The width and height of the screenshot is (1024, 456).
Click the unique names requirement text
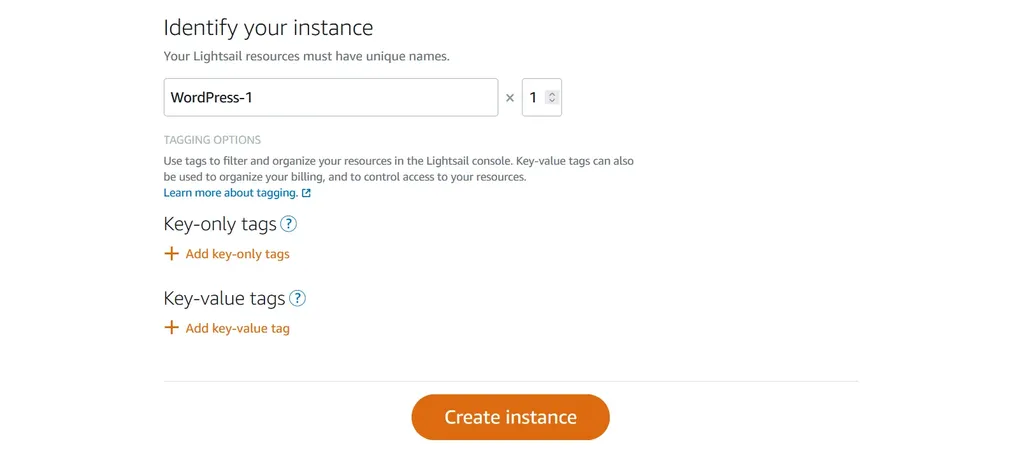tap(306, 56)
